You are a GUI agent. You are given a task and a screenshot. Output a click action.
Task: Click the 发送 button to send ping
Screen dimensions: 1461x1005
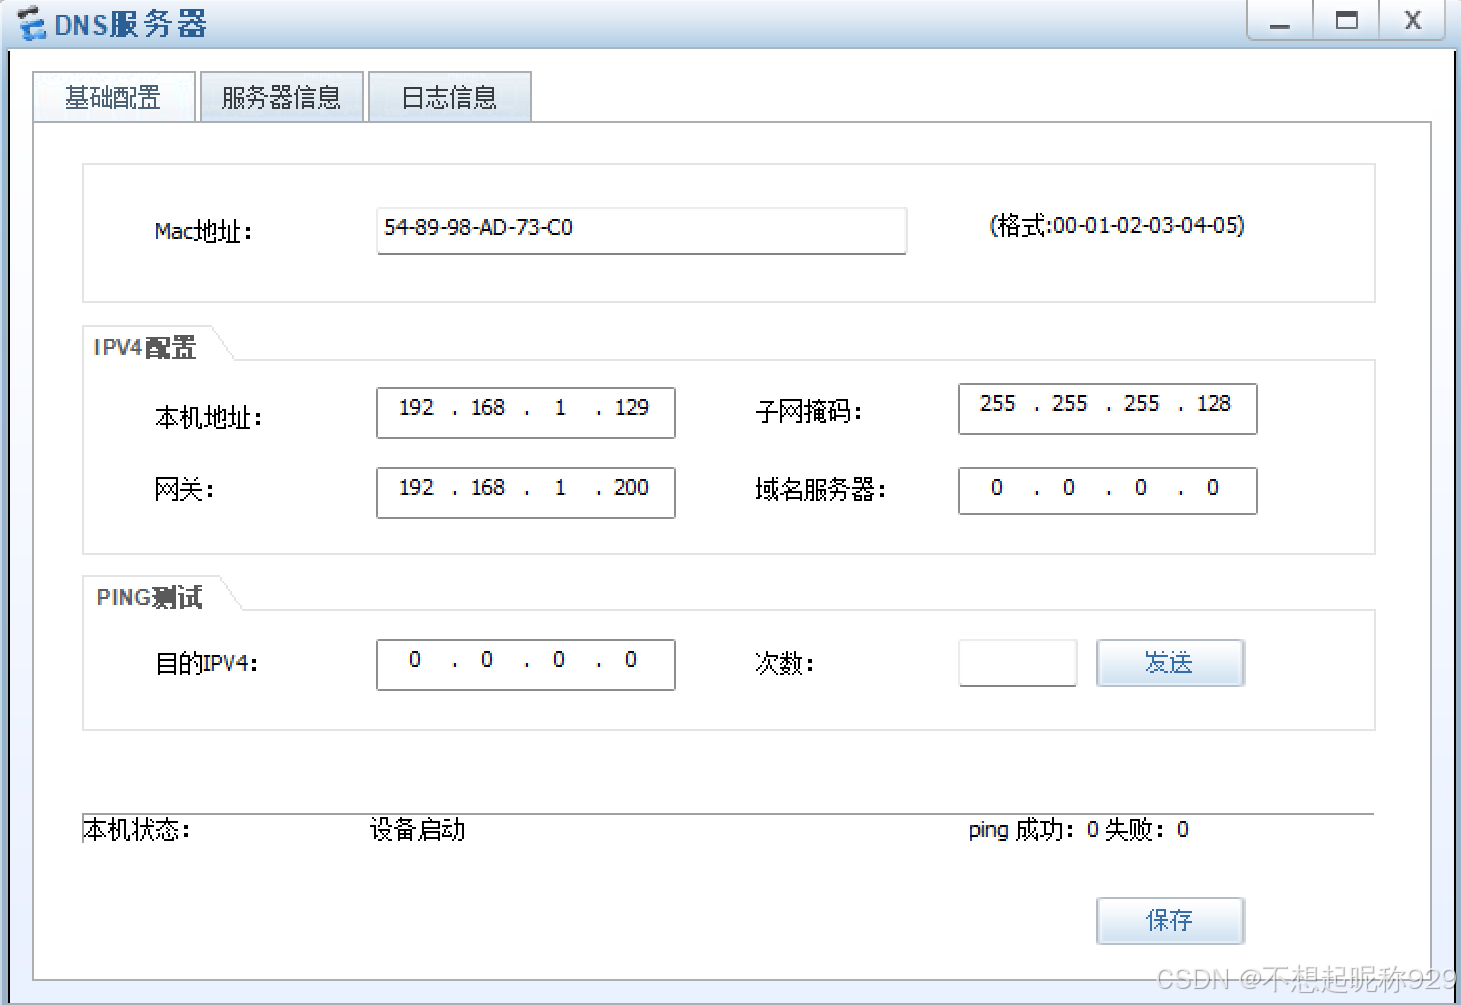point(1170,663)
